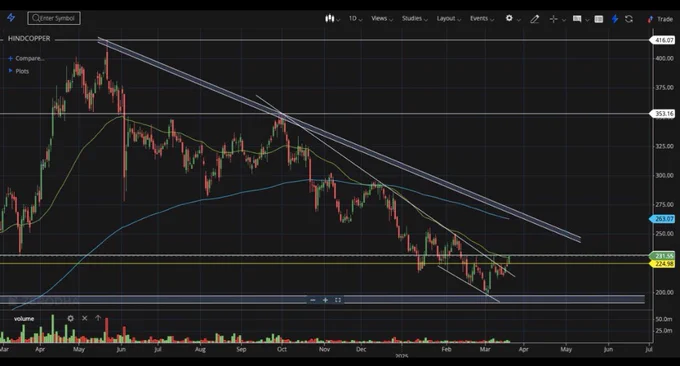Viewport: 680px width, 366px height.
Task: Zoom in the chart with plus button
Action: (325, 300)
